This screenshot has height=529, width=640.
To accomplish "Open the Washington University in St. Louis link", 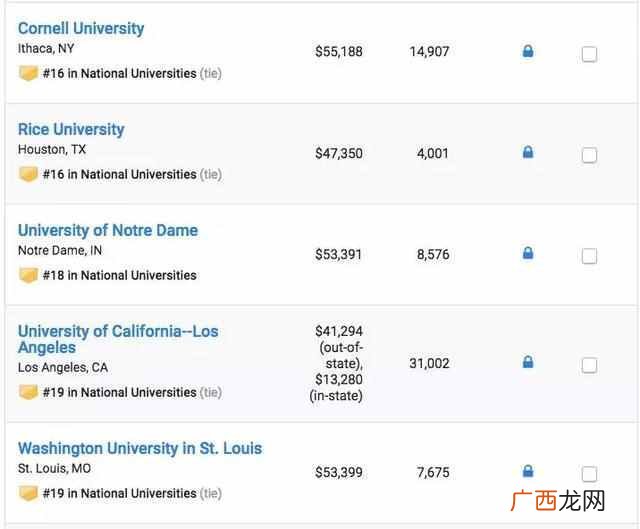I will coord(140,448).
